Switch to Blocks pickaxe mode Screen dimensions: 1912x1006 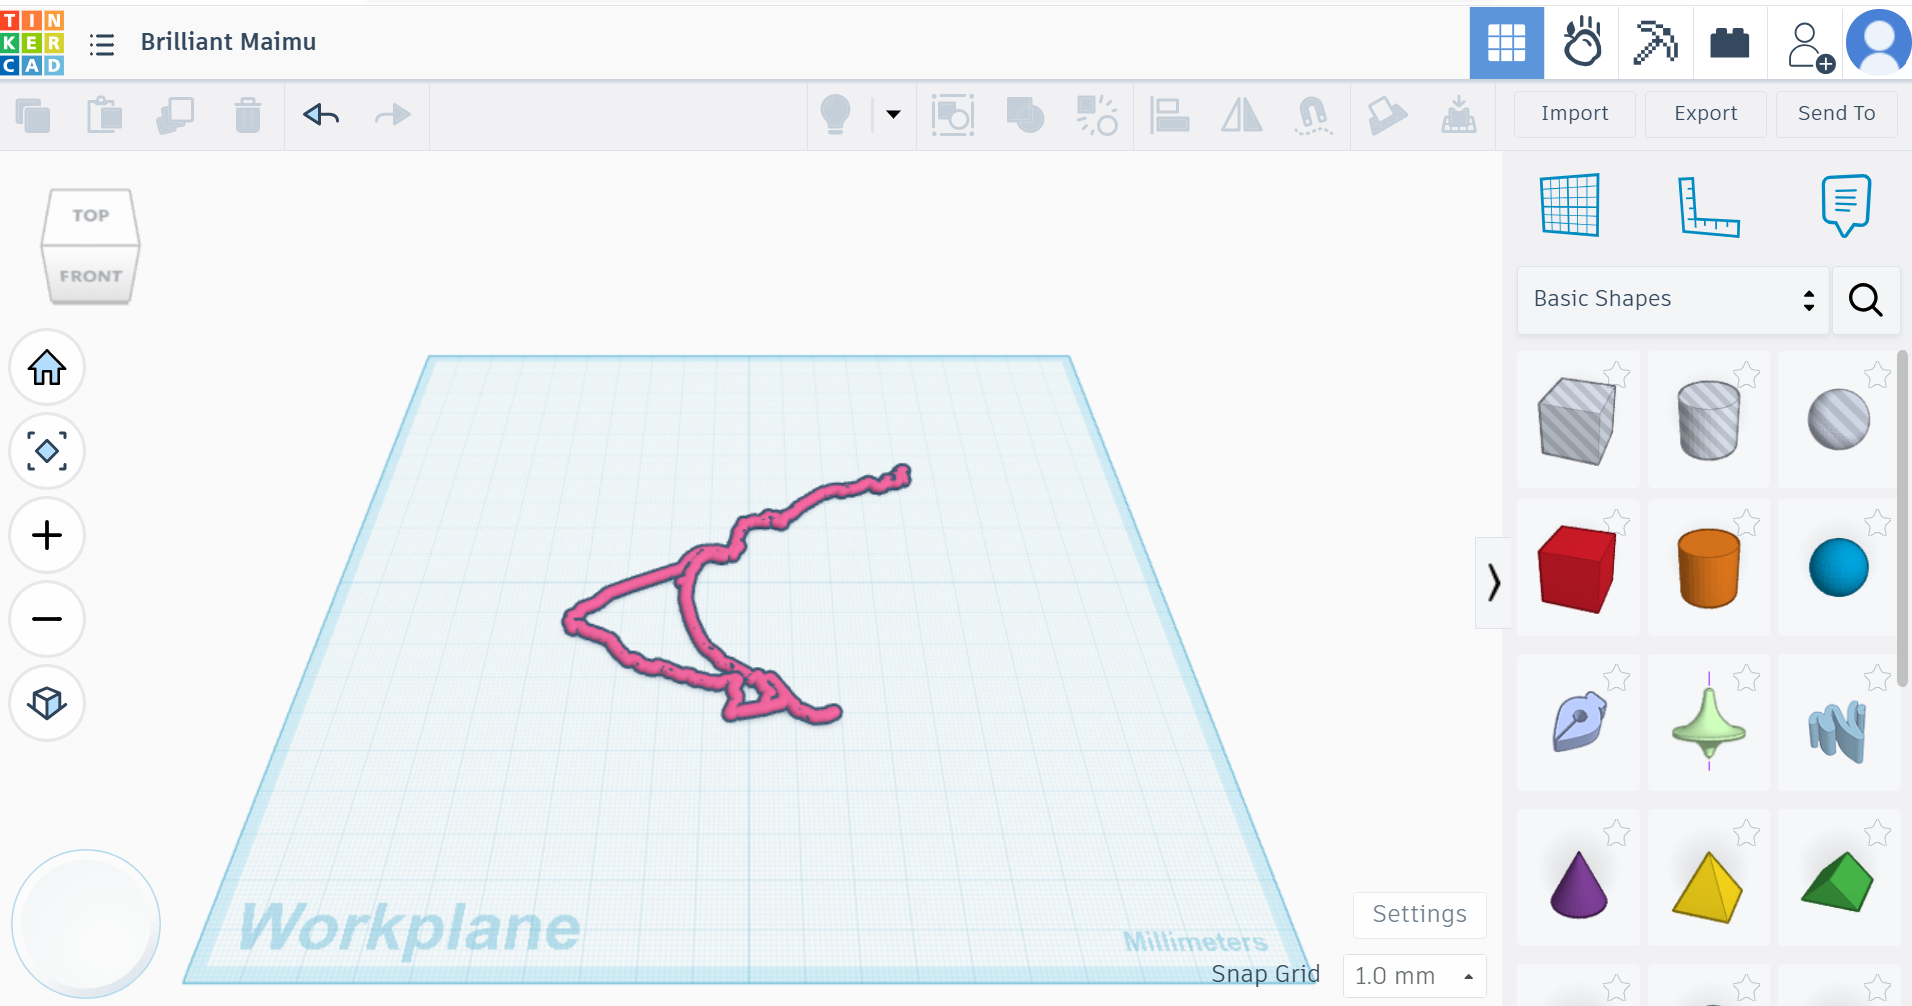1656,43
